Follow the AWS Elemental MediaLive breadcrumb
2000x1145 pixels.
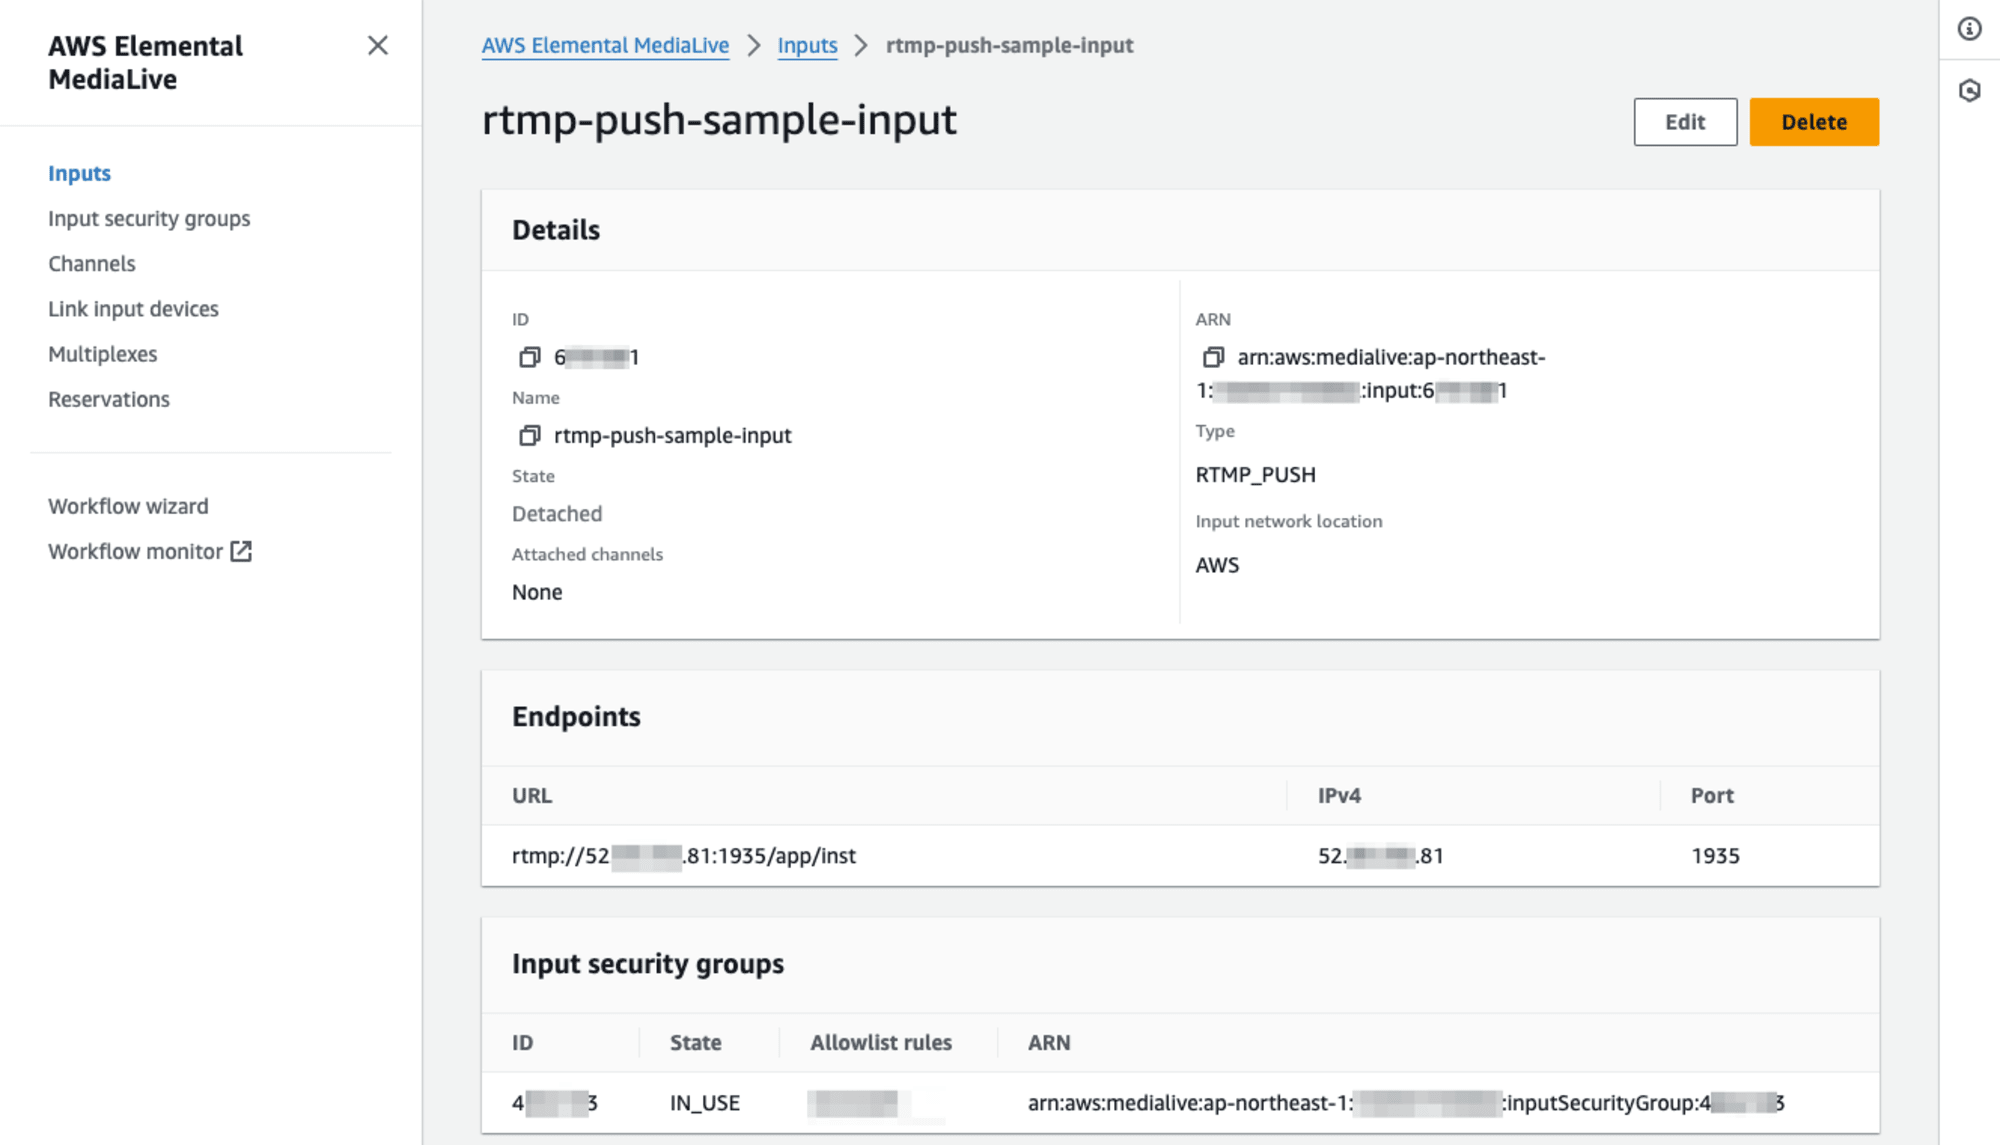tap(605, 45)
